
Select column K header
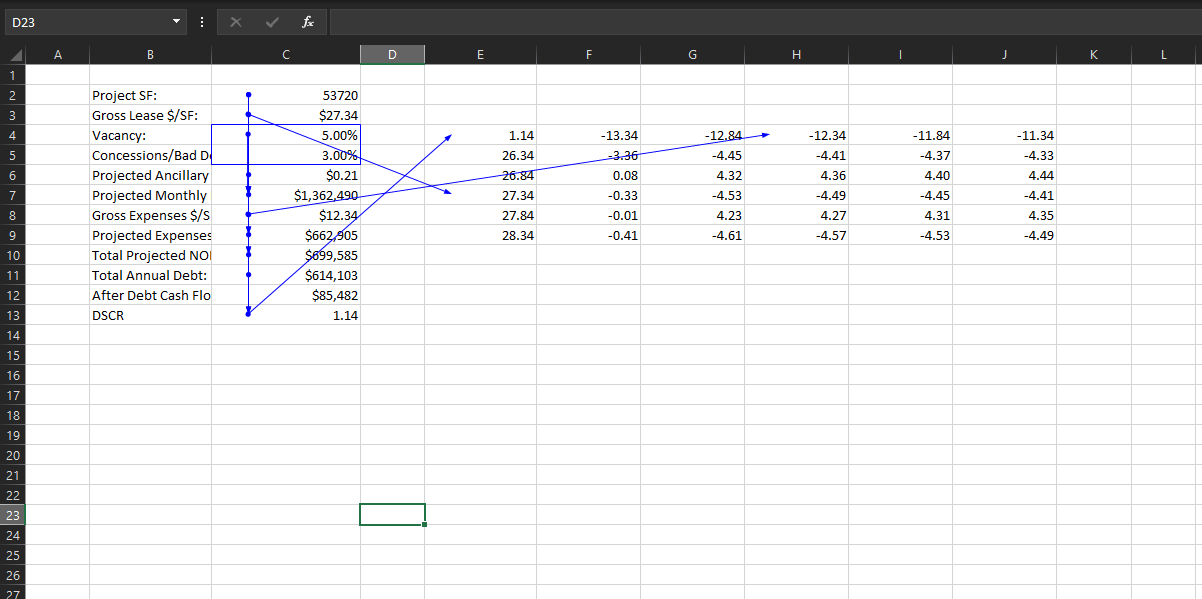(x=1093, y=55)
